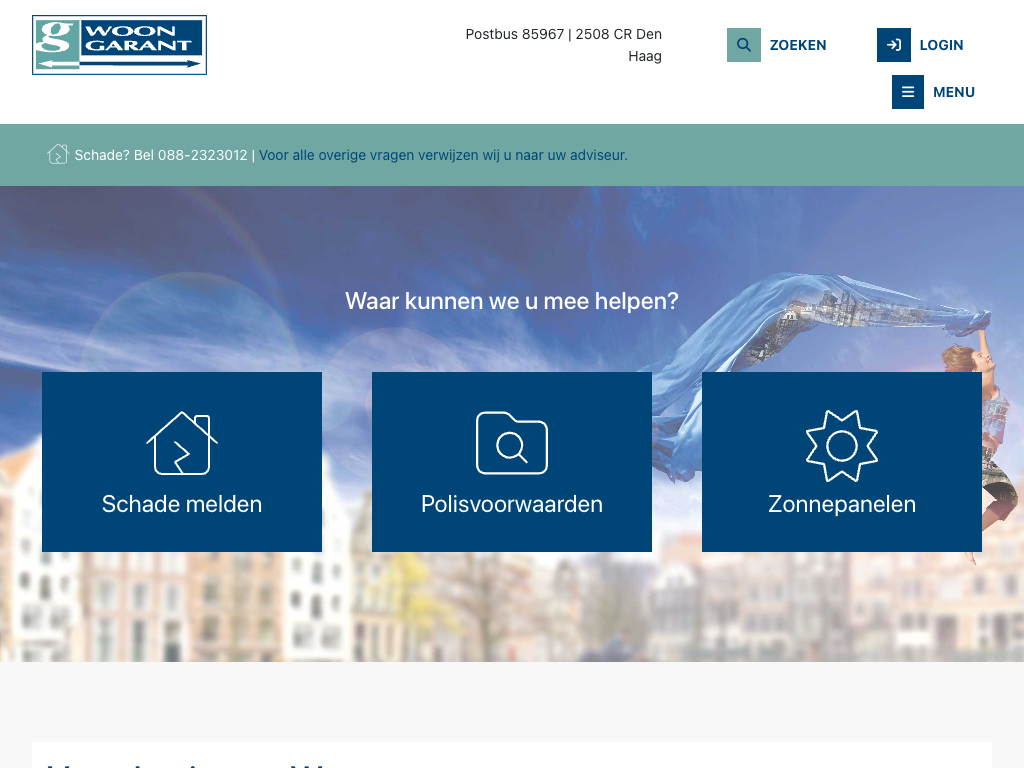Select the LOGIN text link

pos(941,45)
